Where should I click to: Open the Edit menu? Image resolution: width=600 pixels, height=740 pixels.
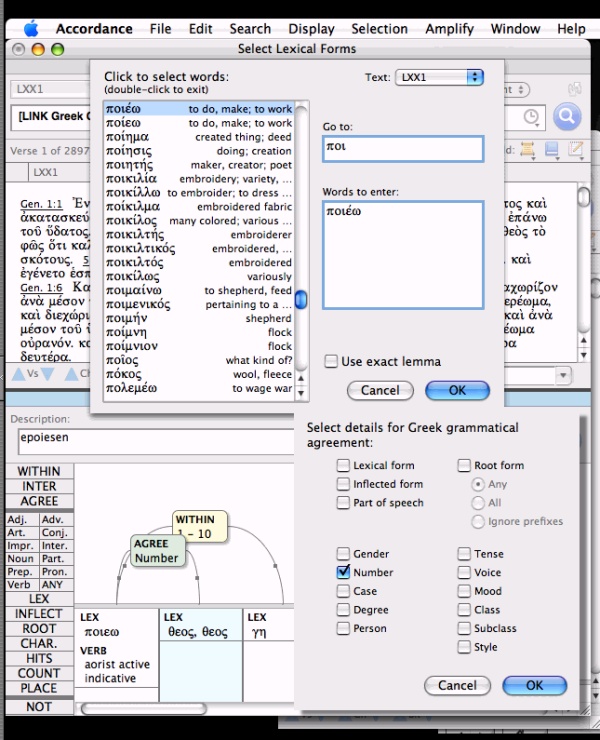click(200, 29)
